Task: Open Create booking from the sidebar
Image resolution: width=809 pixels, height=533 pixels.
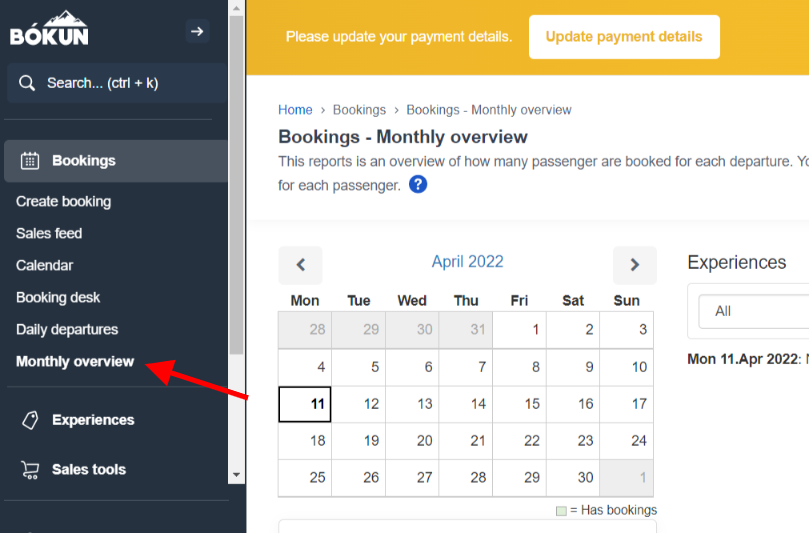Action: point(63,202)
